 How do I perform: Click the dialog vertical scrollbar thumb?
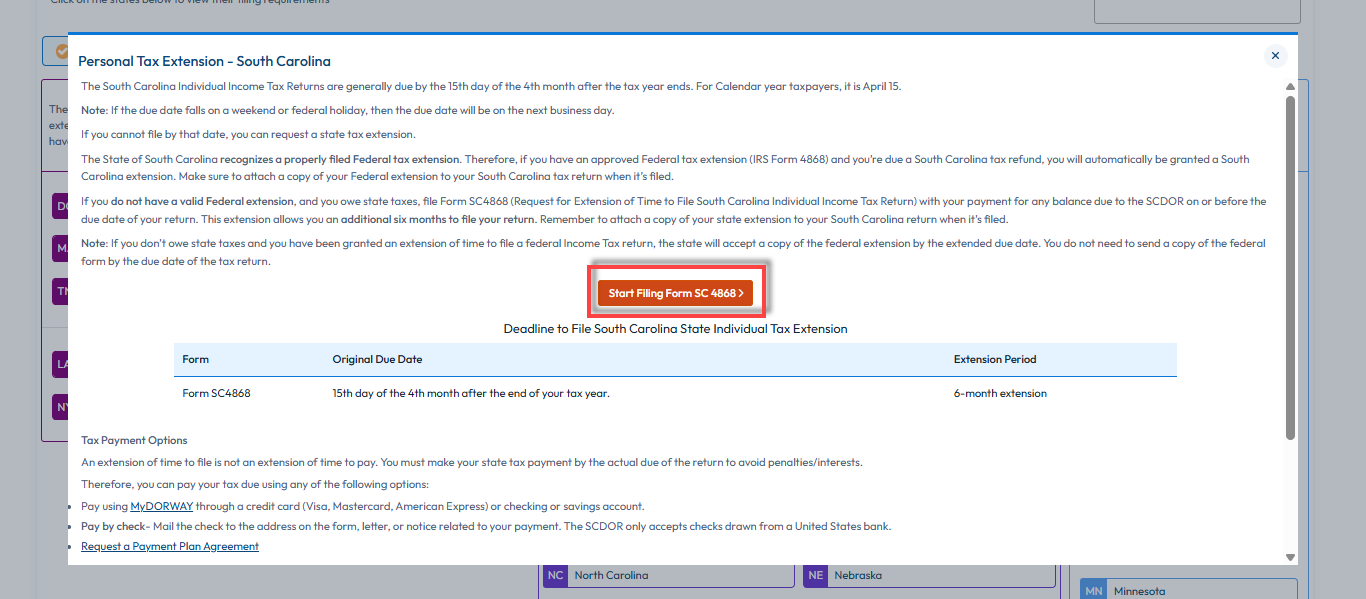click(x=1290, y=267)
